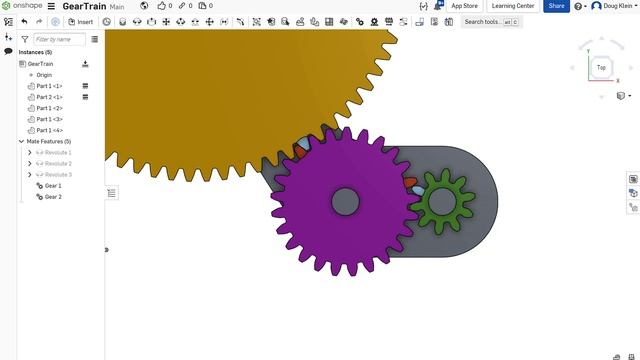This screenshot has width=640, height=360.
Task: Click the filter funnel icon
Action: 25,39
